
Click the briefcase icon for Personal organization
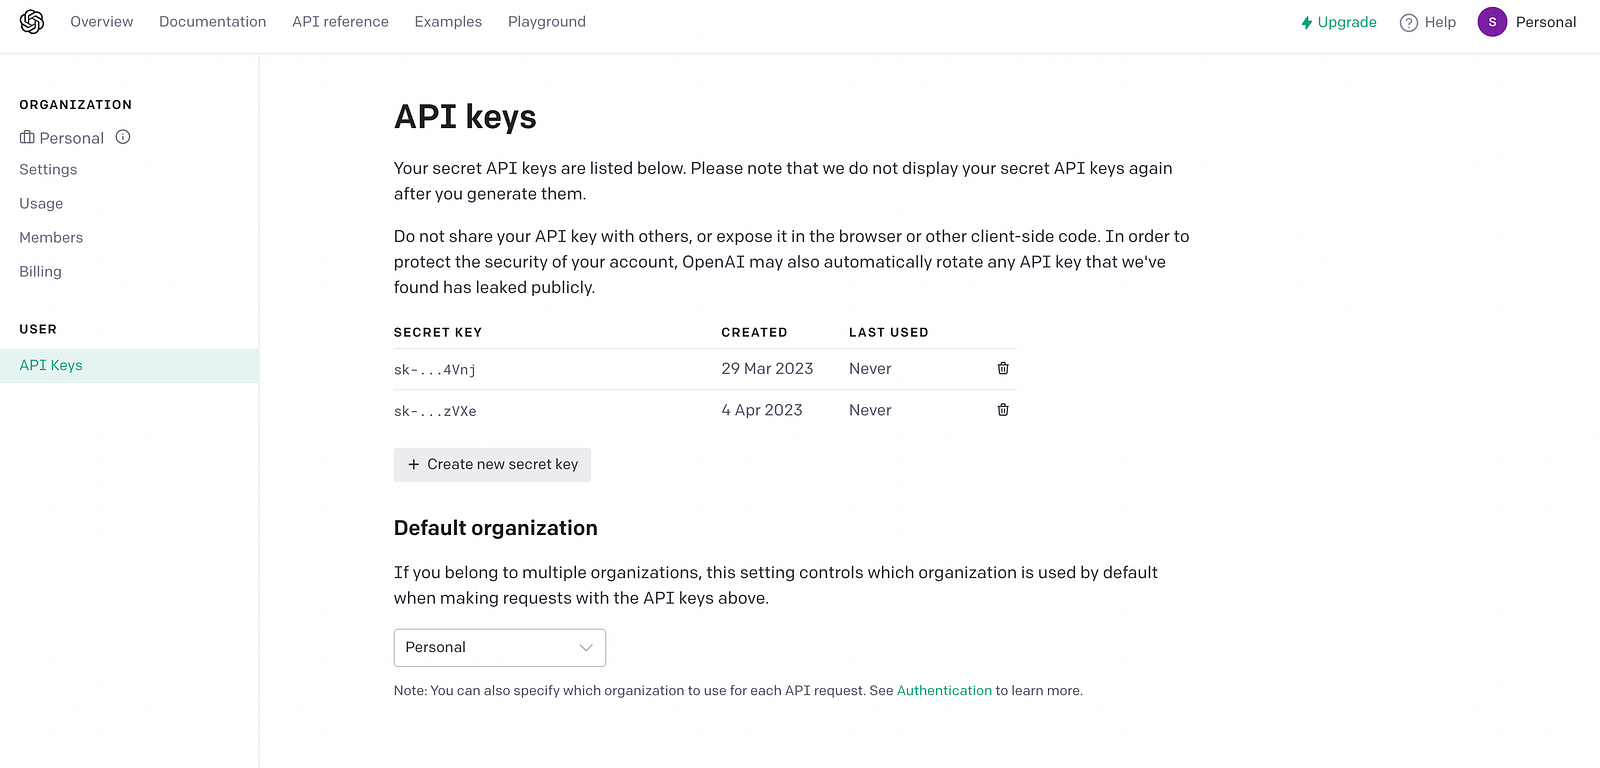[27, 138]
